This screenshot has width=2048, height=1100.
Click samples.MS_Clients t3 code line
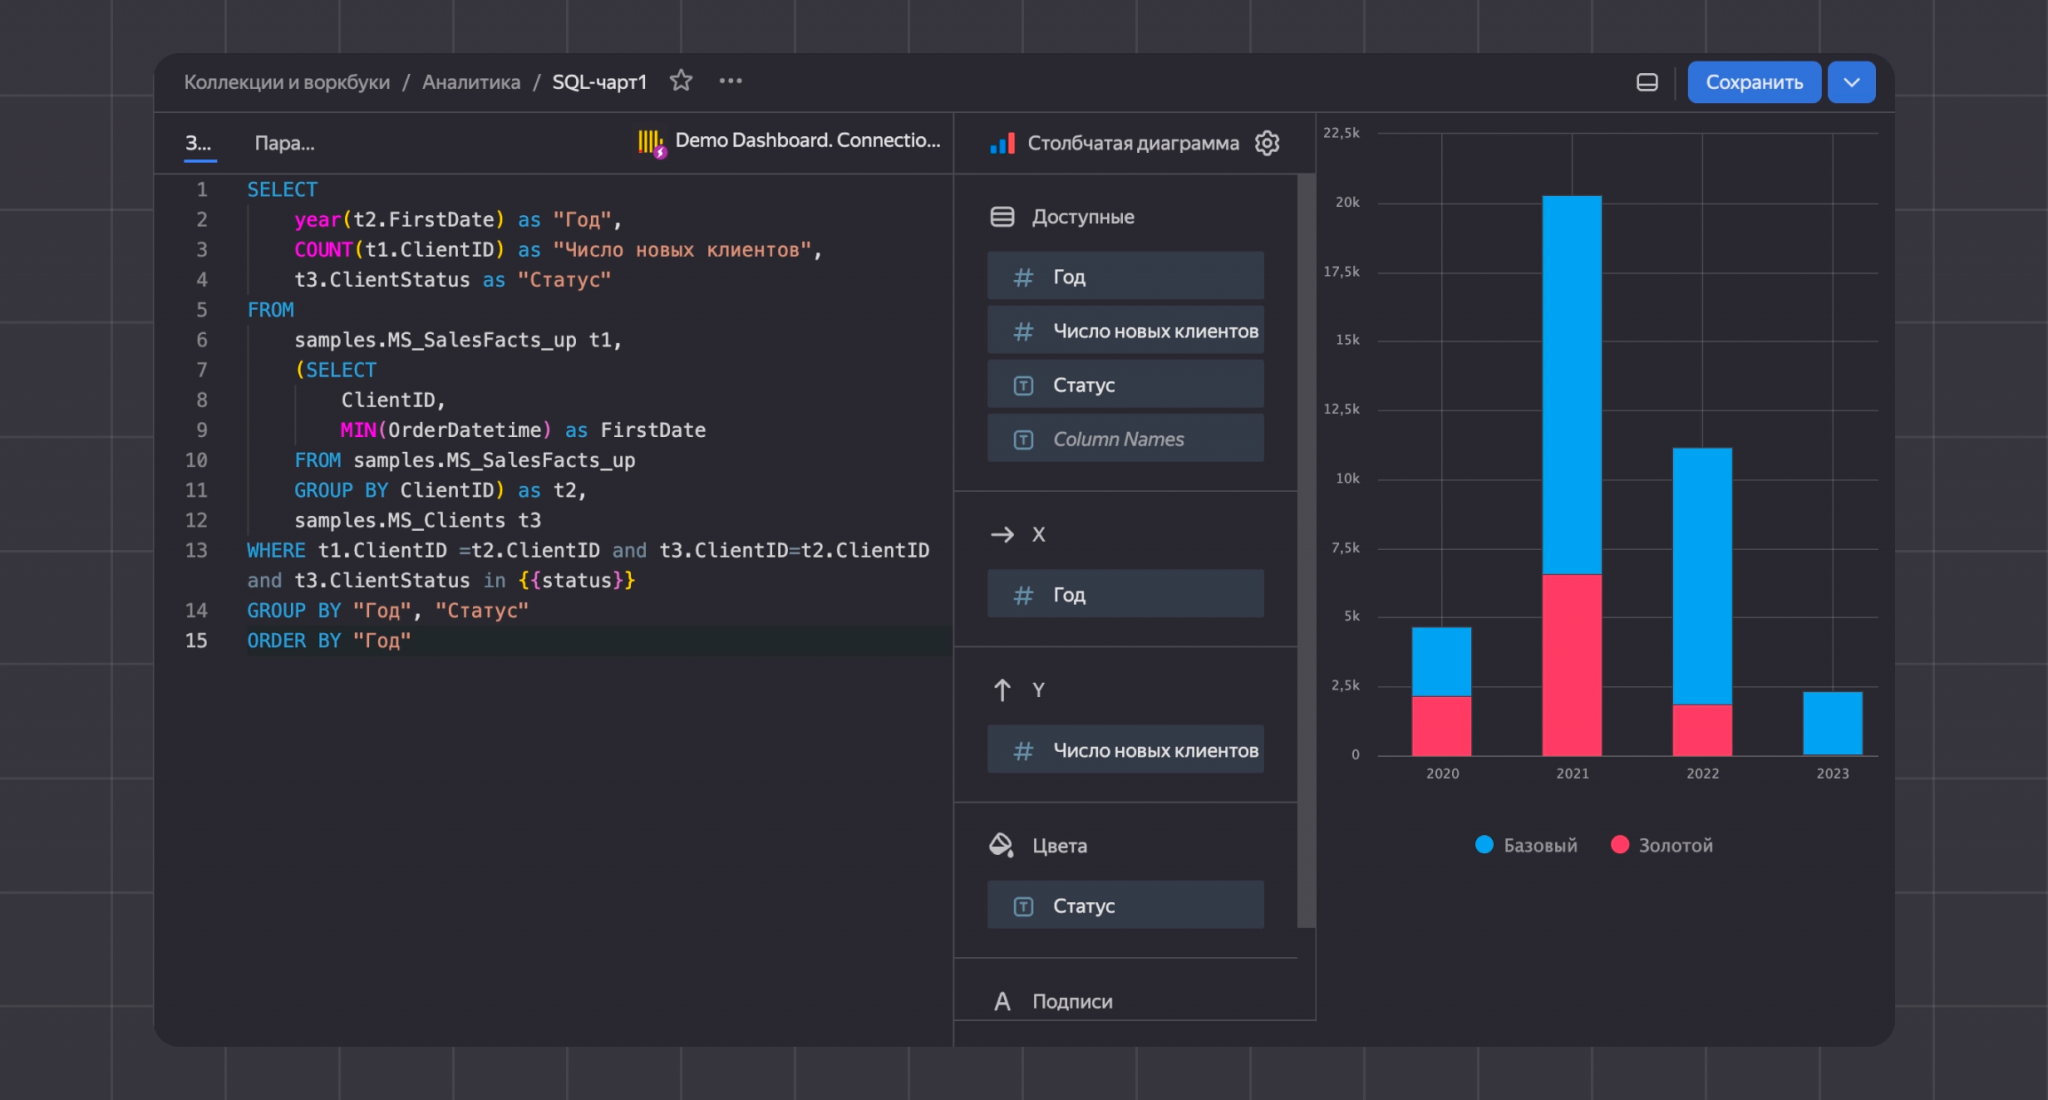[417, 520]
